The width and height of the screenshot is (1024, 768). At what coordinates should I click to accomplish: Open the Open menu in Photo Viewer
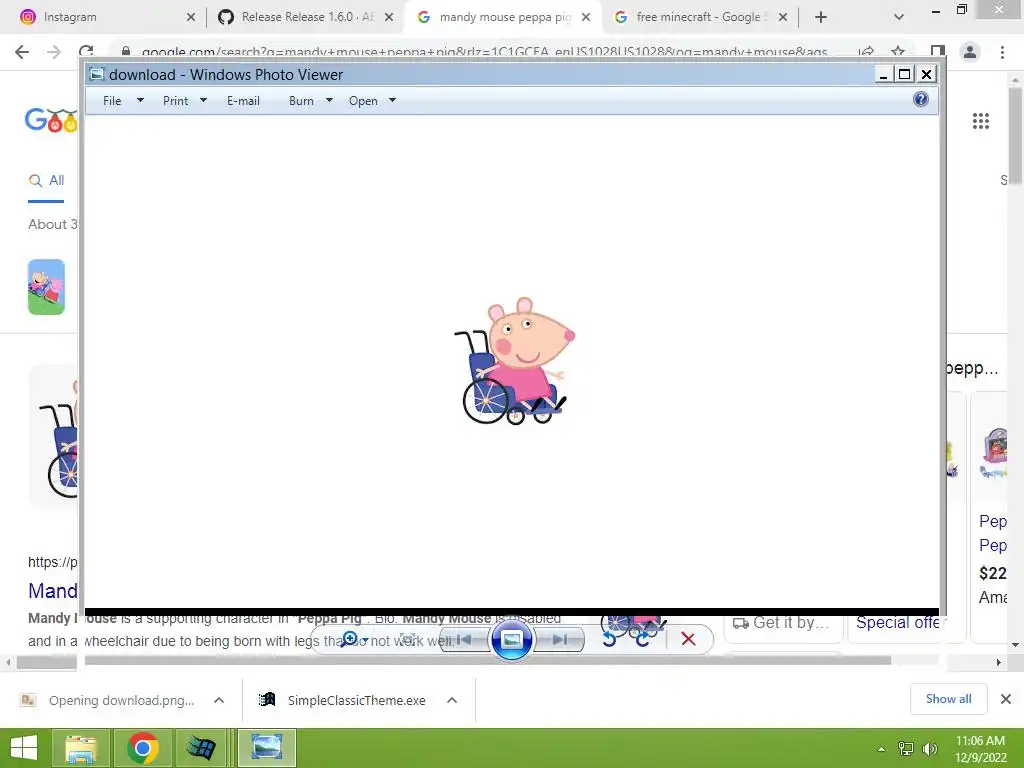click(363, 101)
